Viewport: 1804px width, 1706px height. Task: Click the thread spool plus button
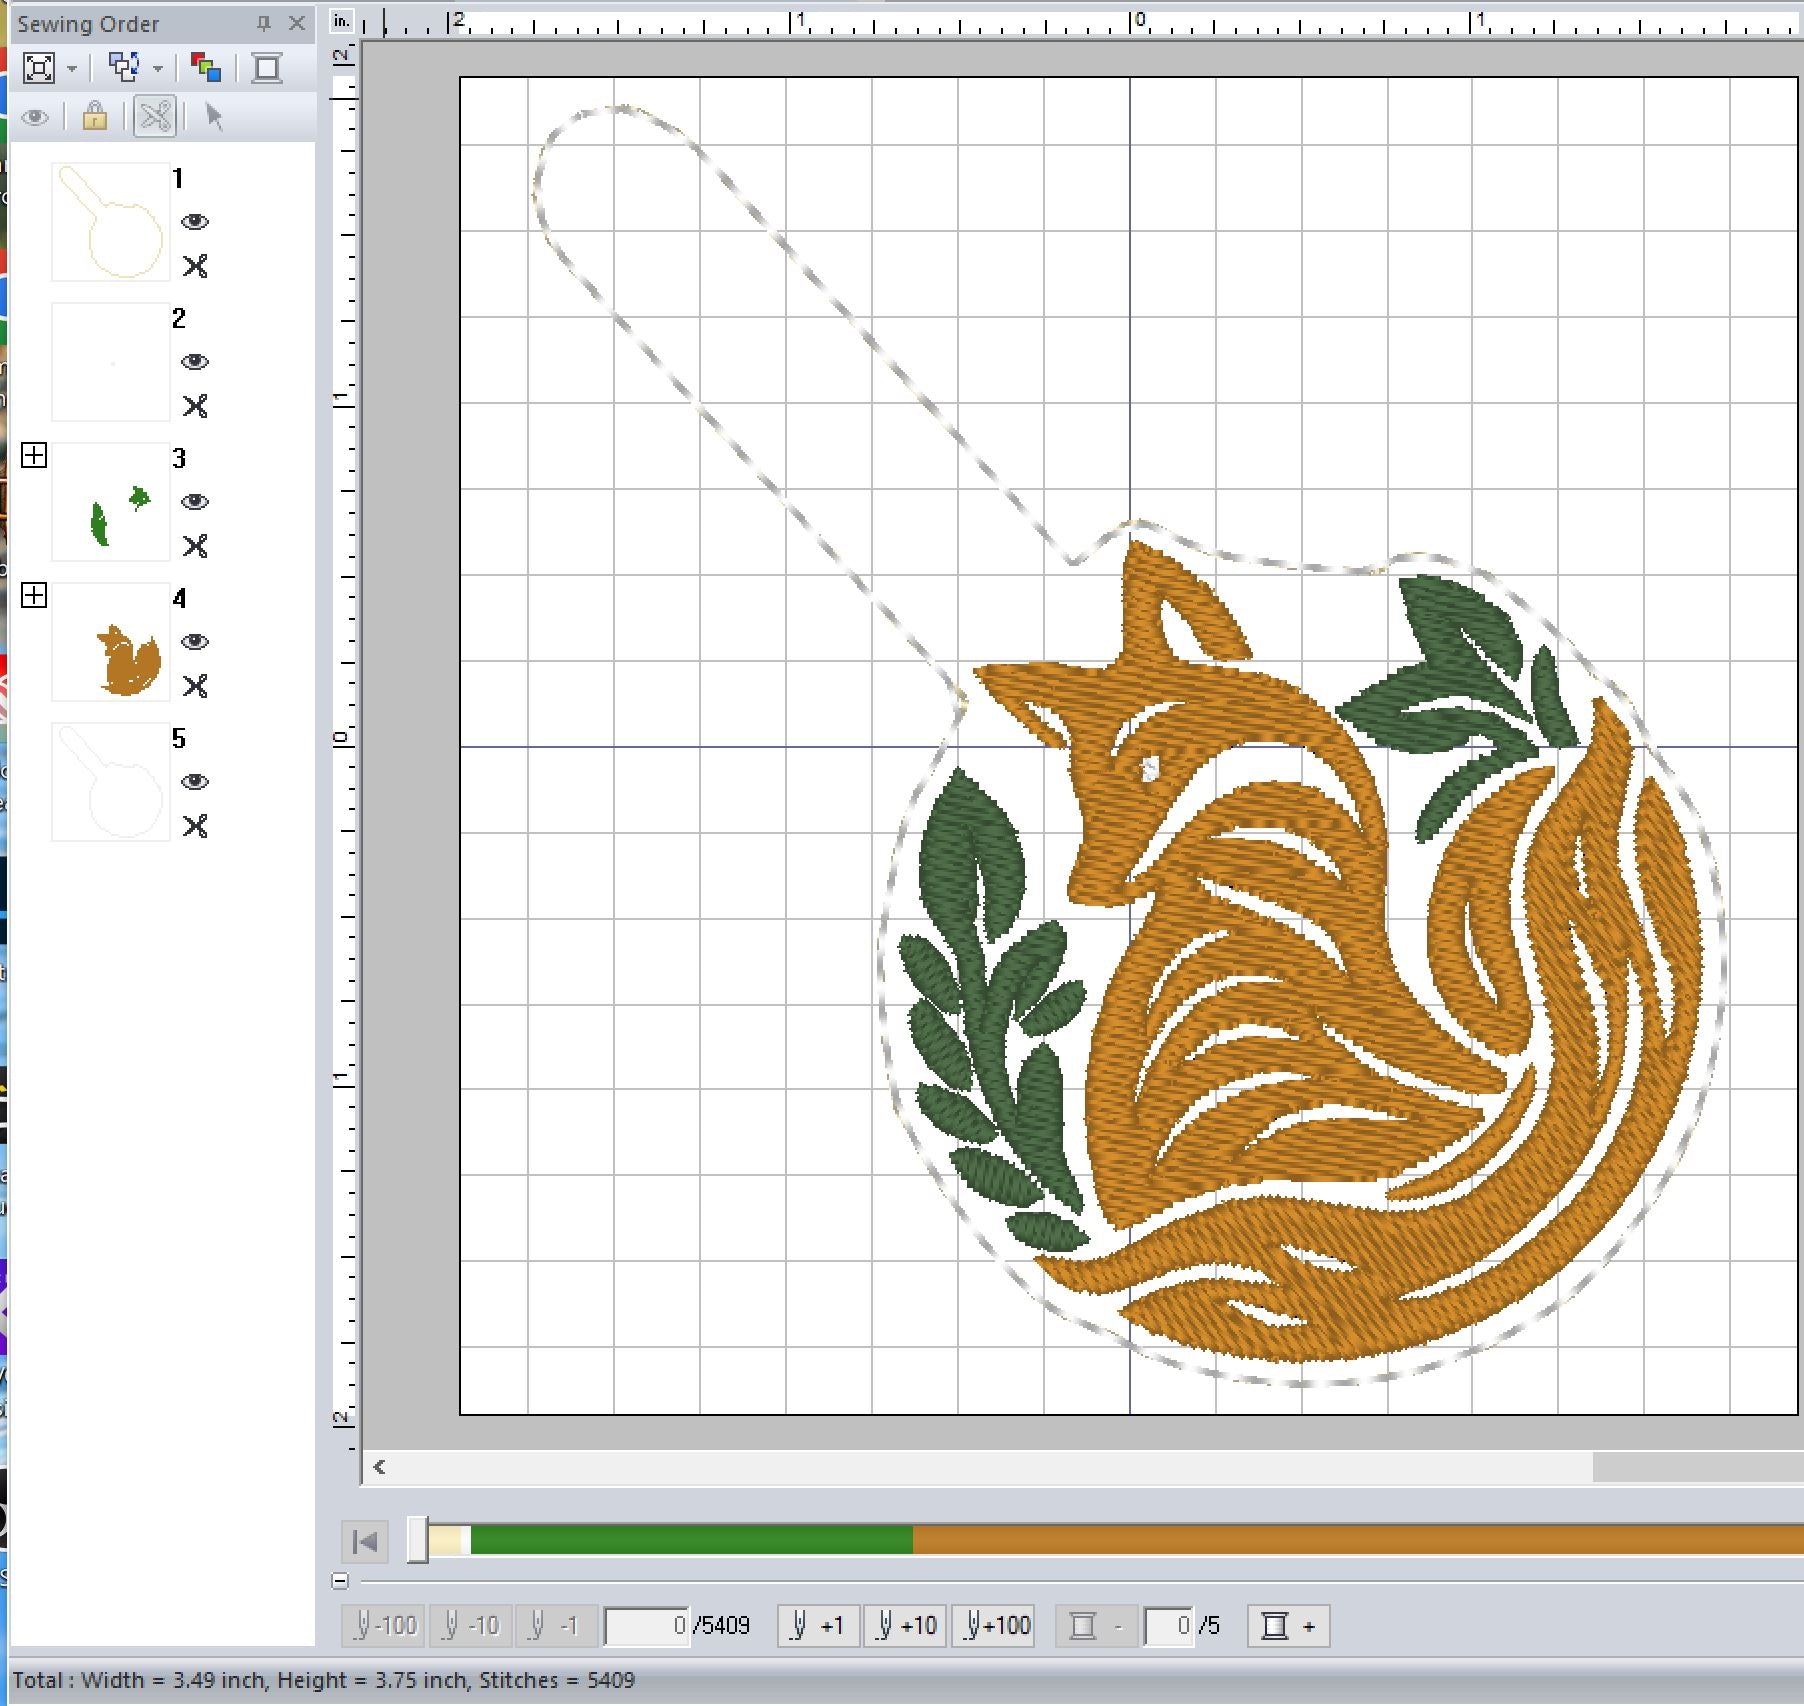click(1288, 1626)
